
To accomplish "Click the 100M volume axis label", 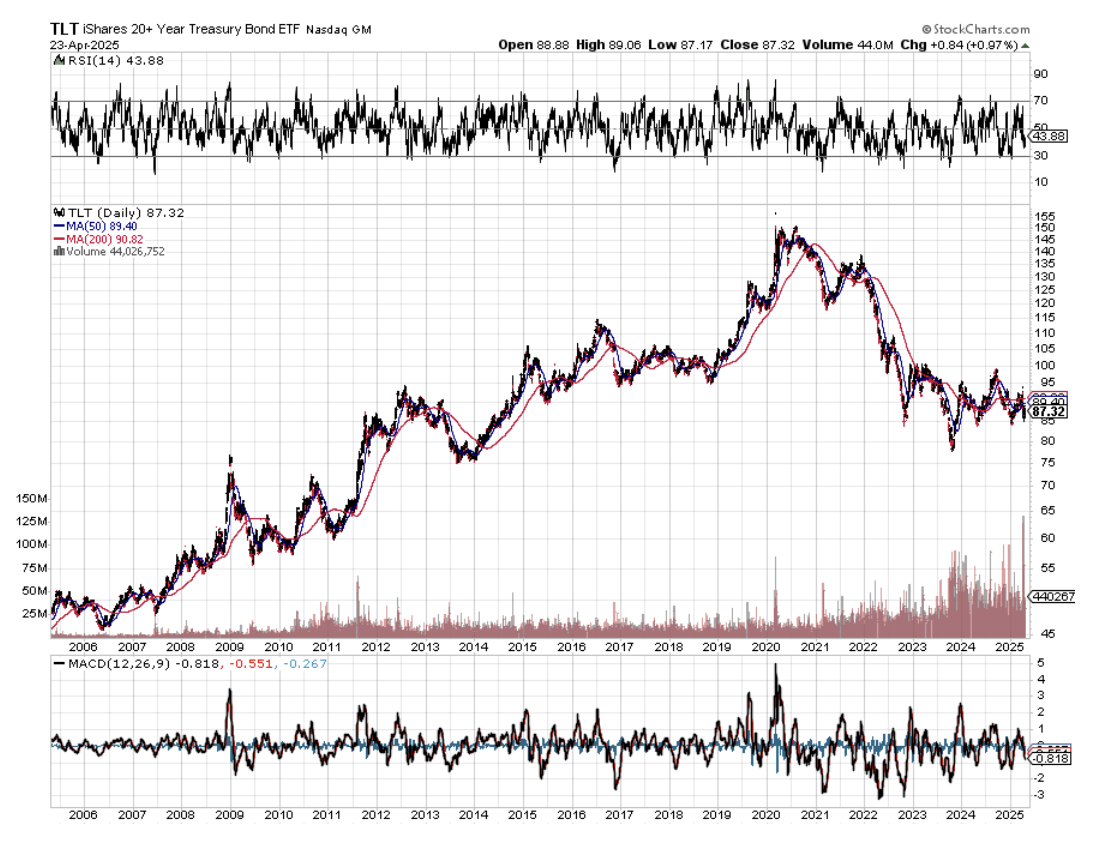I will pyautogui.click(x=31, y=544).
